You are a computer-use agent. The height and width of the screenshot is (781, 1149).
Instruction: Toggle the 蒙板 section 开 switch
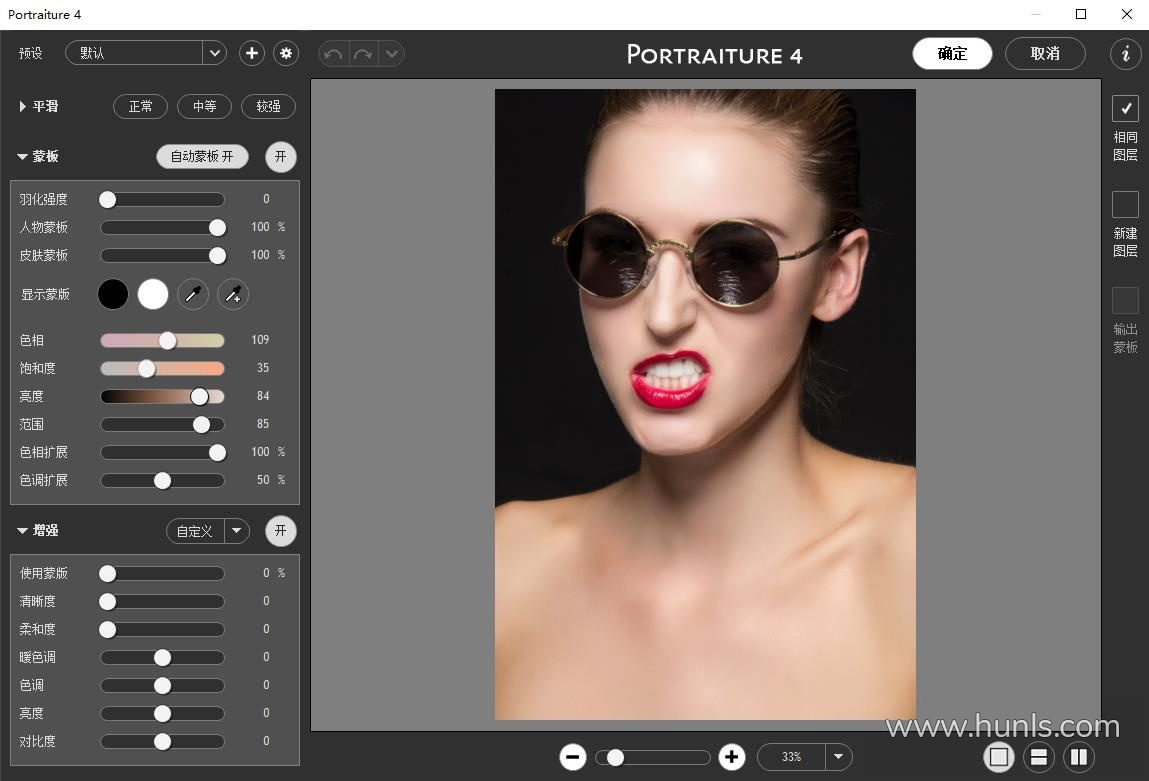point(281,157)
